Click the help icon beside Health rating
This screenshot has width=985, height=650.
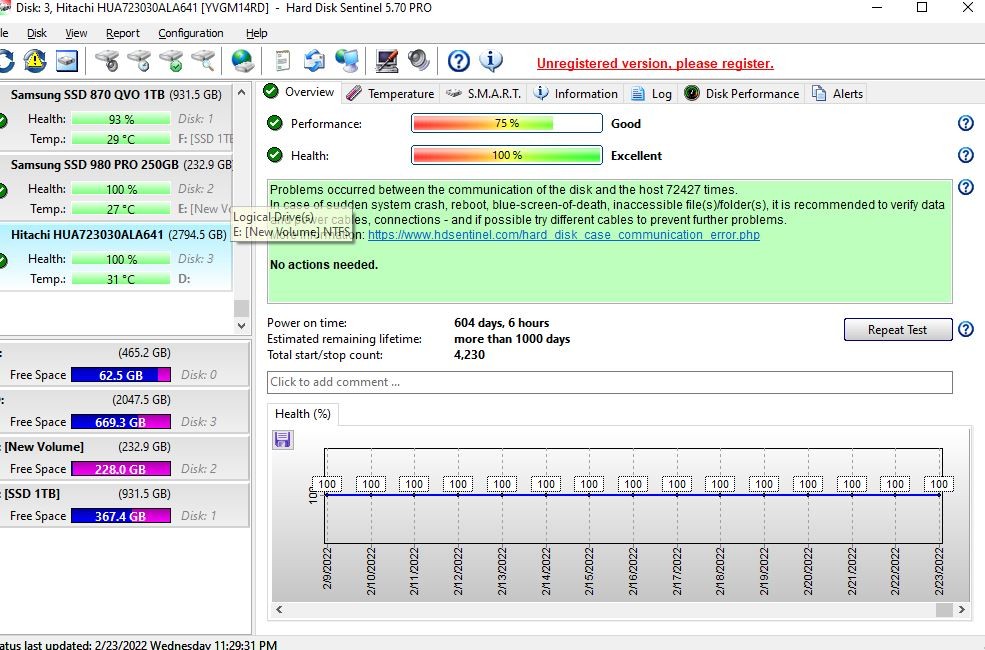(x=966, y=154)
